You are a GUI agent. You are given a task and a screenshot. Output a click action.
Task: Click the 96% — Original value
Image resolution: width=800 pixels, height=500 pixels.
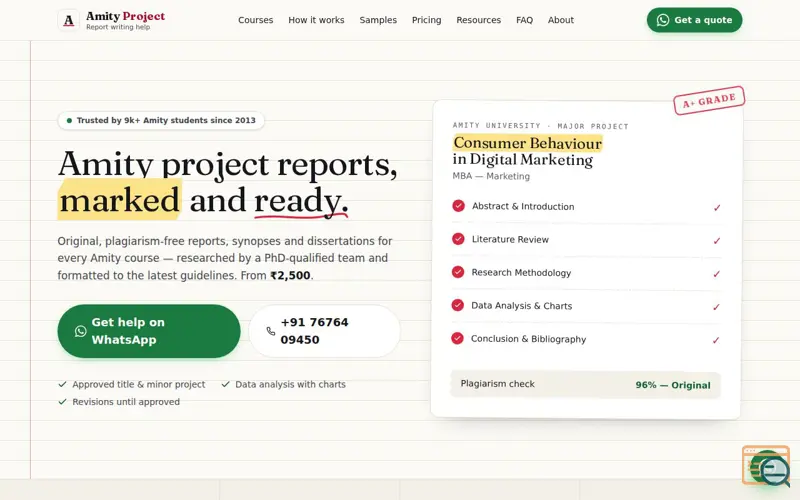(x=673, y=385)
